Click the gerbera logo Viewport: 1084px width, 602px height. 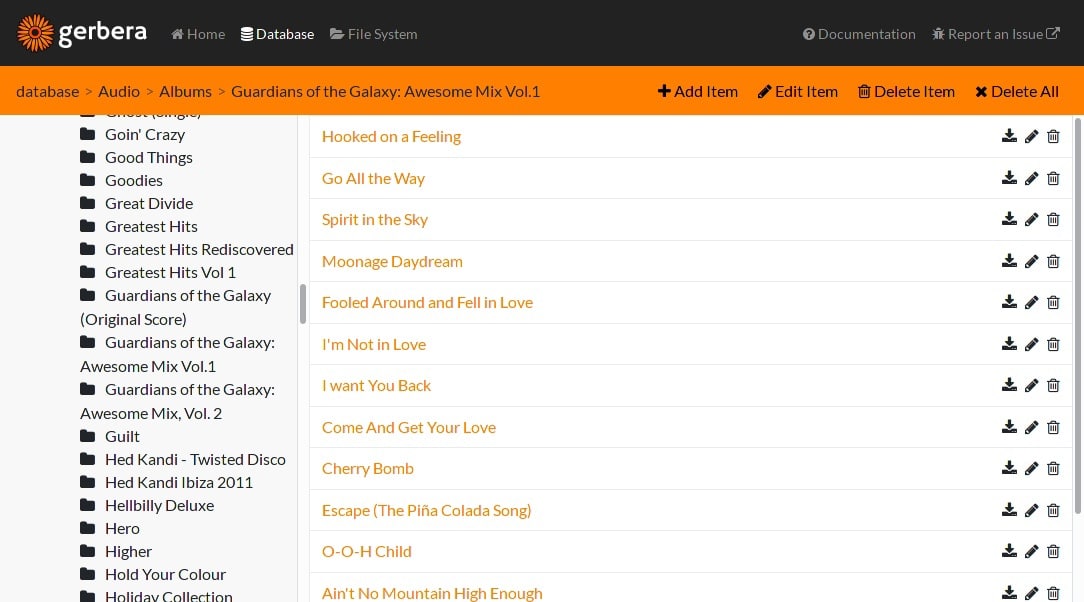pos(82,32)
